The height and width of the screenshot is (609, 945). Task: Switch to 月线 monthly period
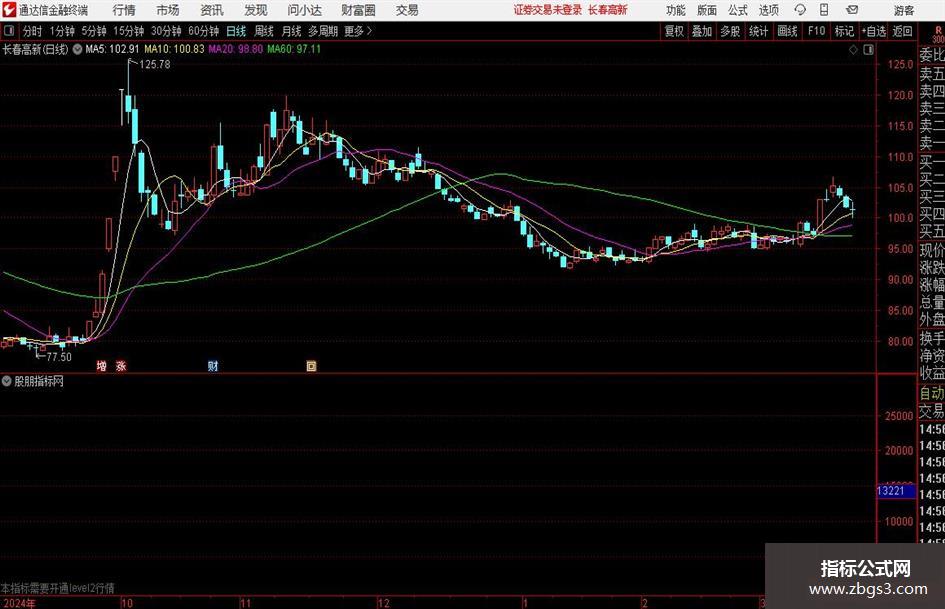(292, 31)
